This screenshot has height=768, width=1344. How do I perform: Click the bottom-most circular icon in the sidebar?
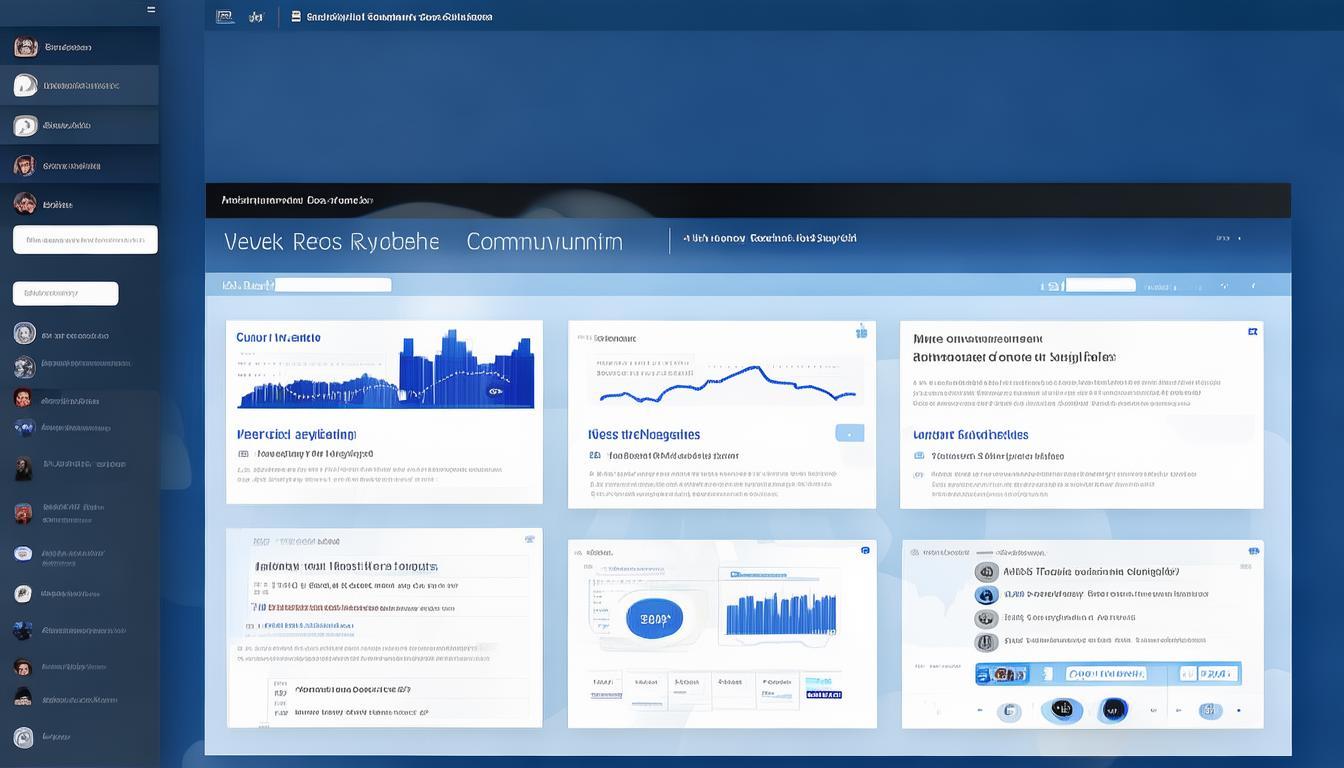pos(23,738)
